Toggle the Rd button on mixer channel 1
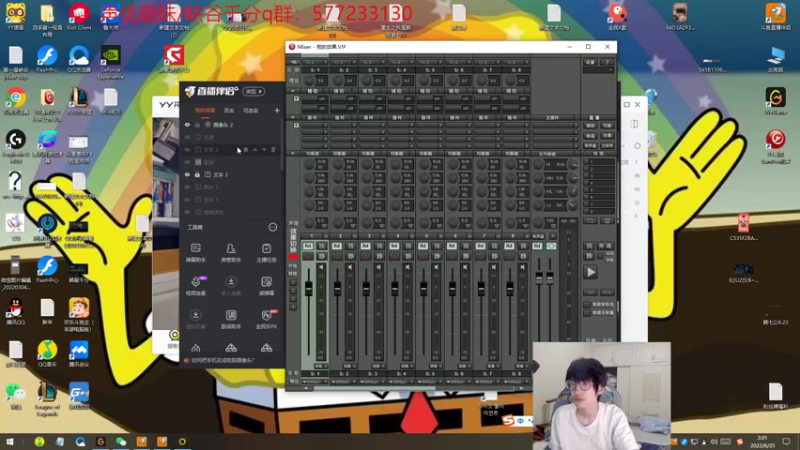The image size is (800, 450). 308,246
